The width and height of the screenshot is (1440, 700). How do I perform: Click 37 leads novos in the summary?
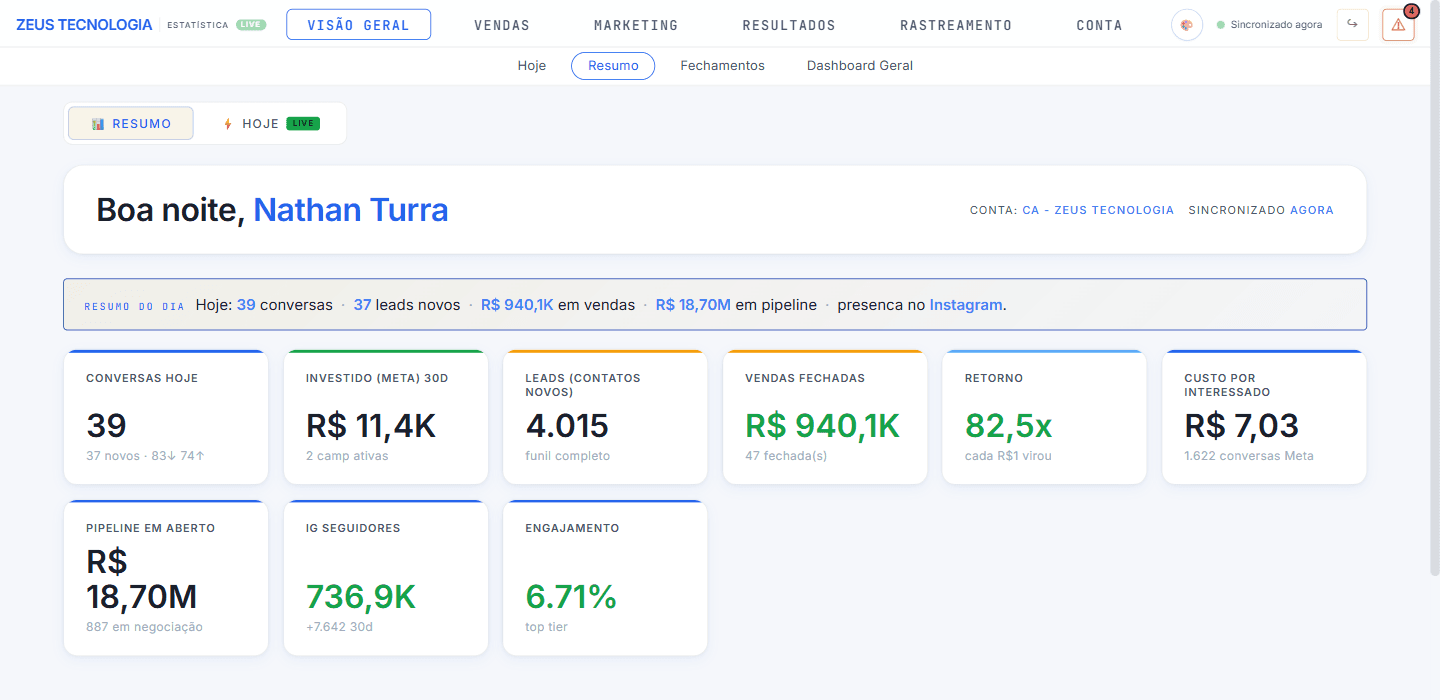click(407, 305)
